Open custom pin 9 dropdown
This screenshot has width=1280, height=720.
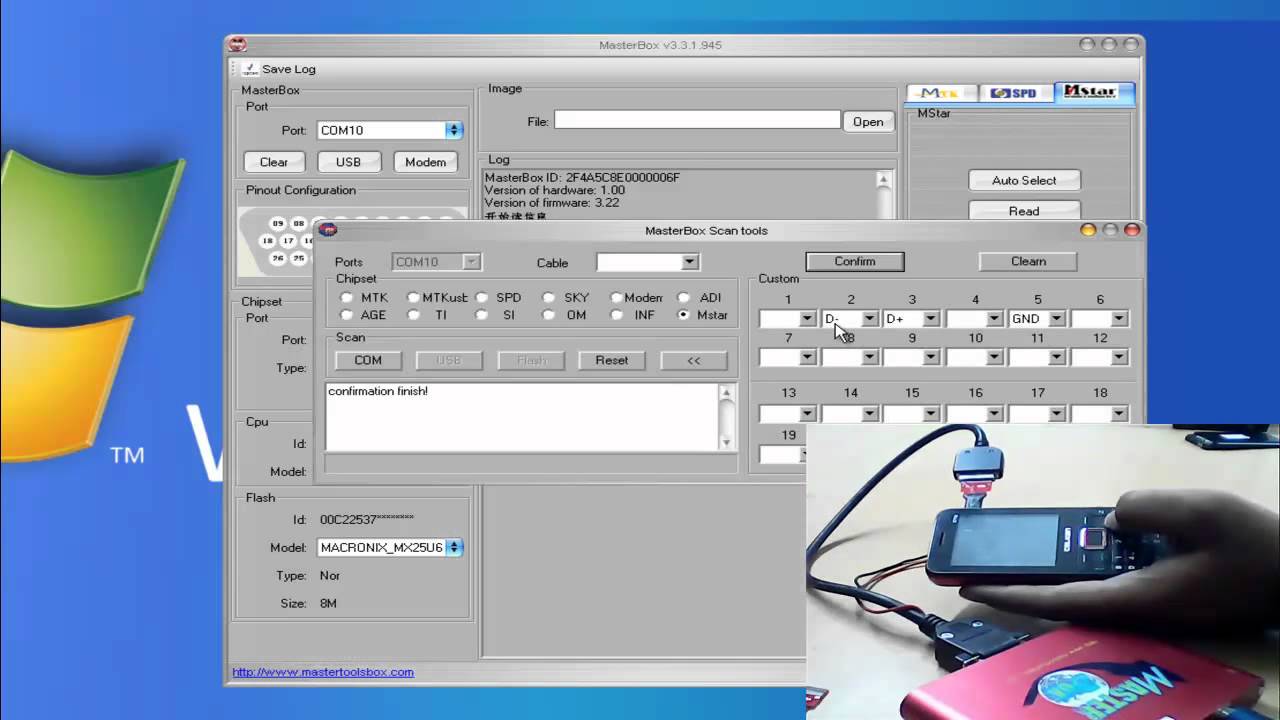[931, 357]
